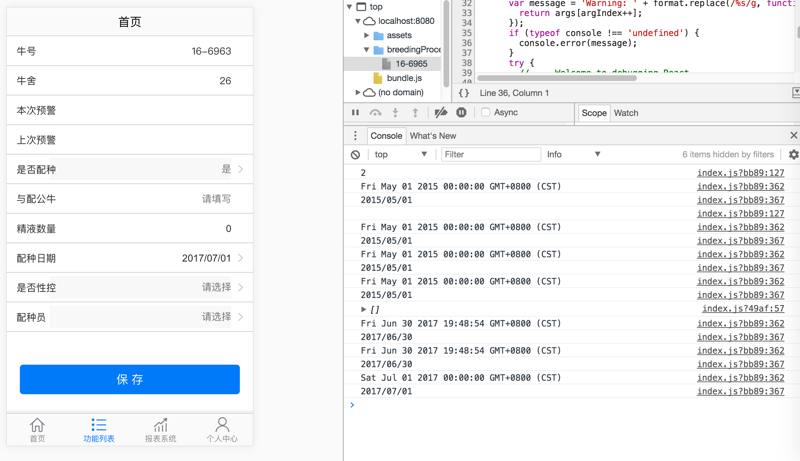800x461 pixels.
Task: Pretty print source with braces icon
Action: tap(464, 93)
